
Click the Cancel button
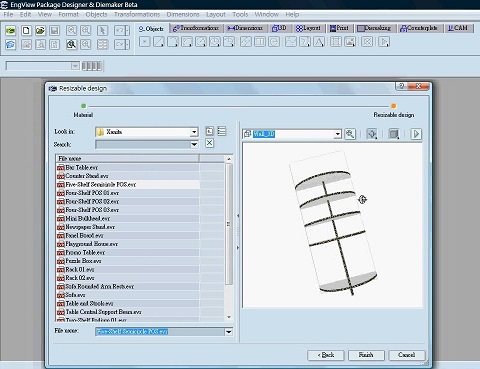click(407, 355)
